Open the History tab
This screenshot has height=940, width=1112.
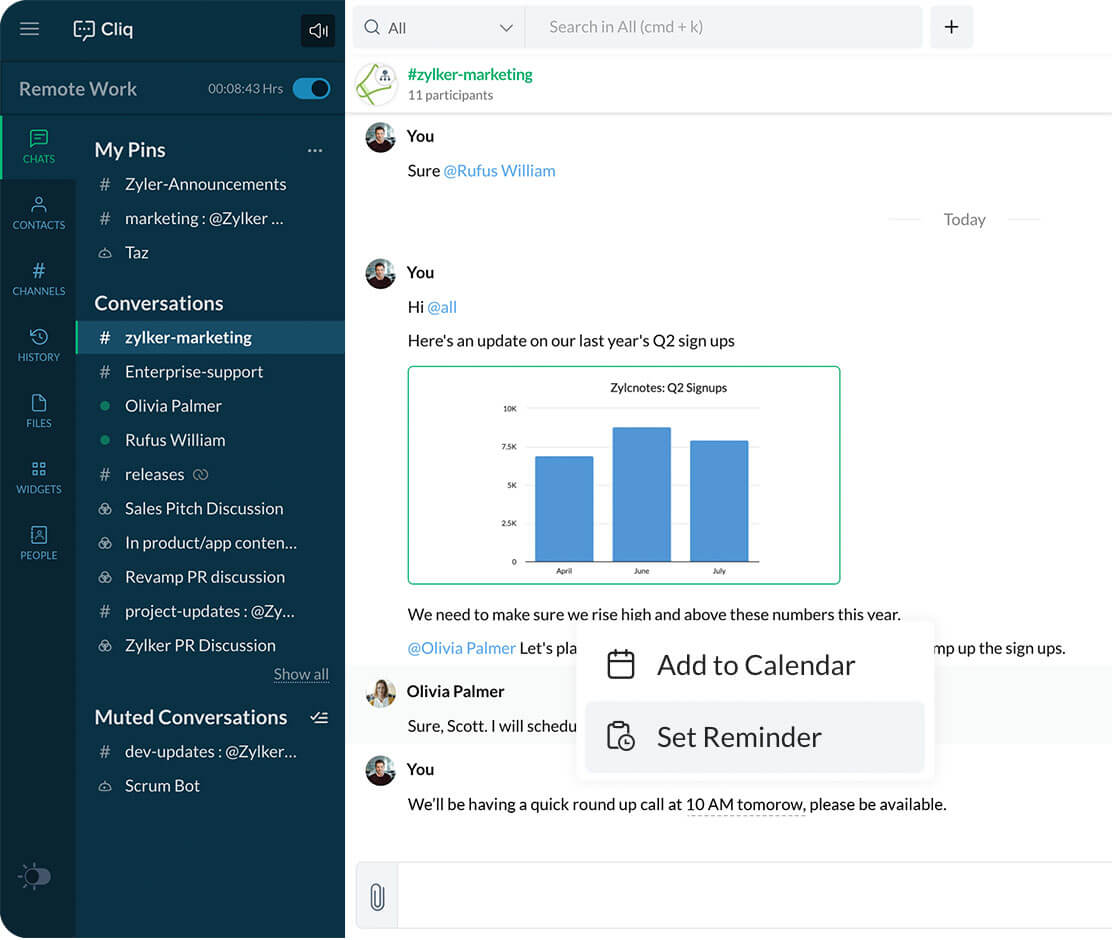[38, 345]
